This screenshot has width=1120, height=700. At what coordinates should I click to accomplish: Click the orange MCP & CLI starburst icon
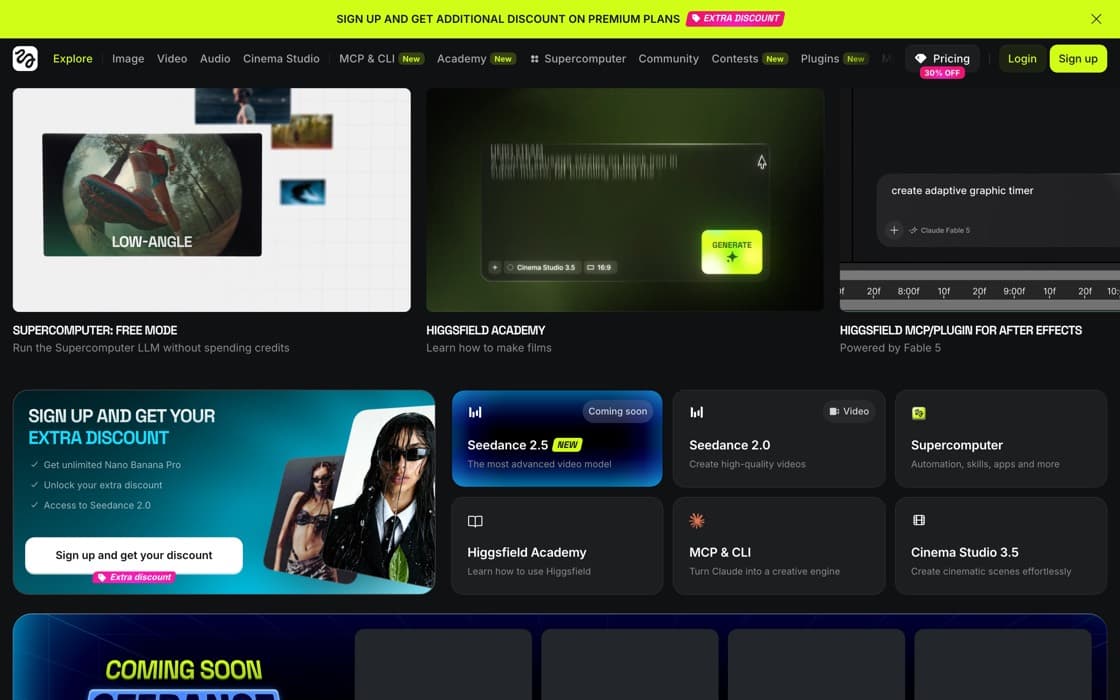click(x=696, y=520)
